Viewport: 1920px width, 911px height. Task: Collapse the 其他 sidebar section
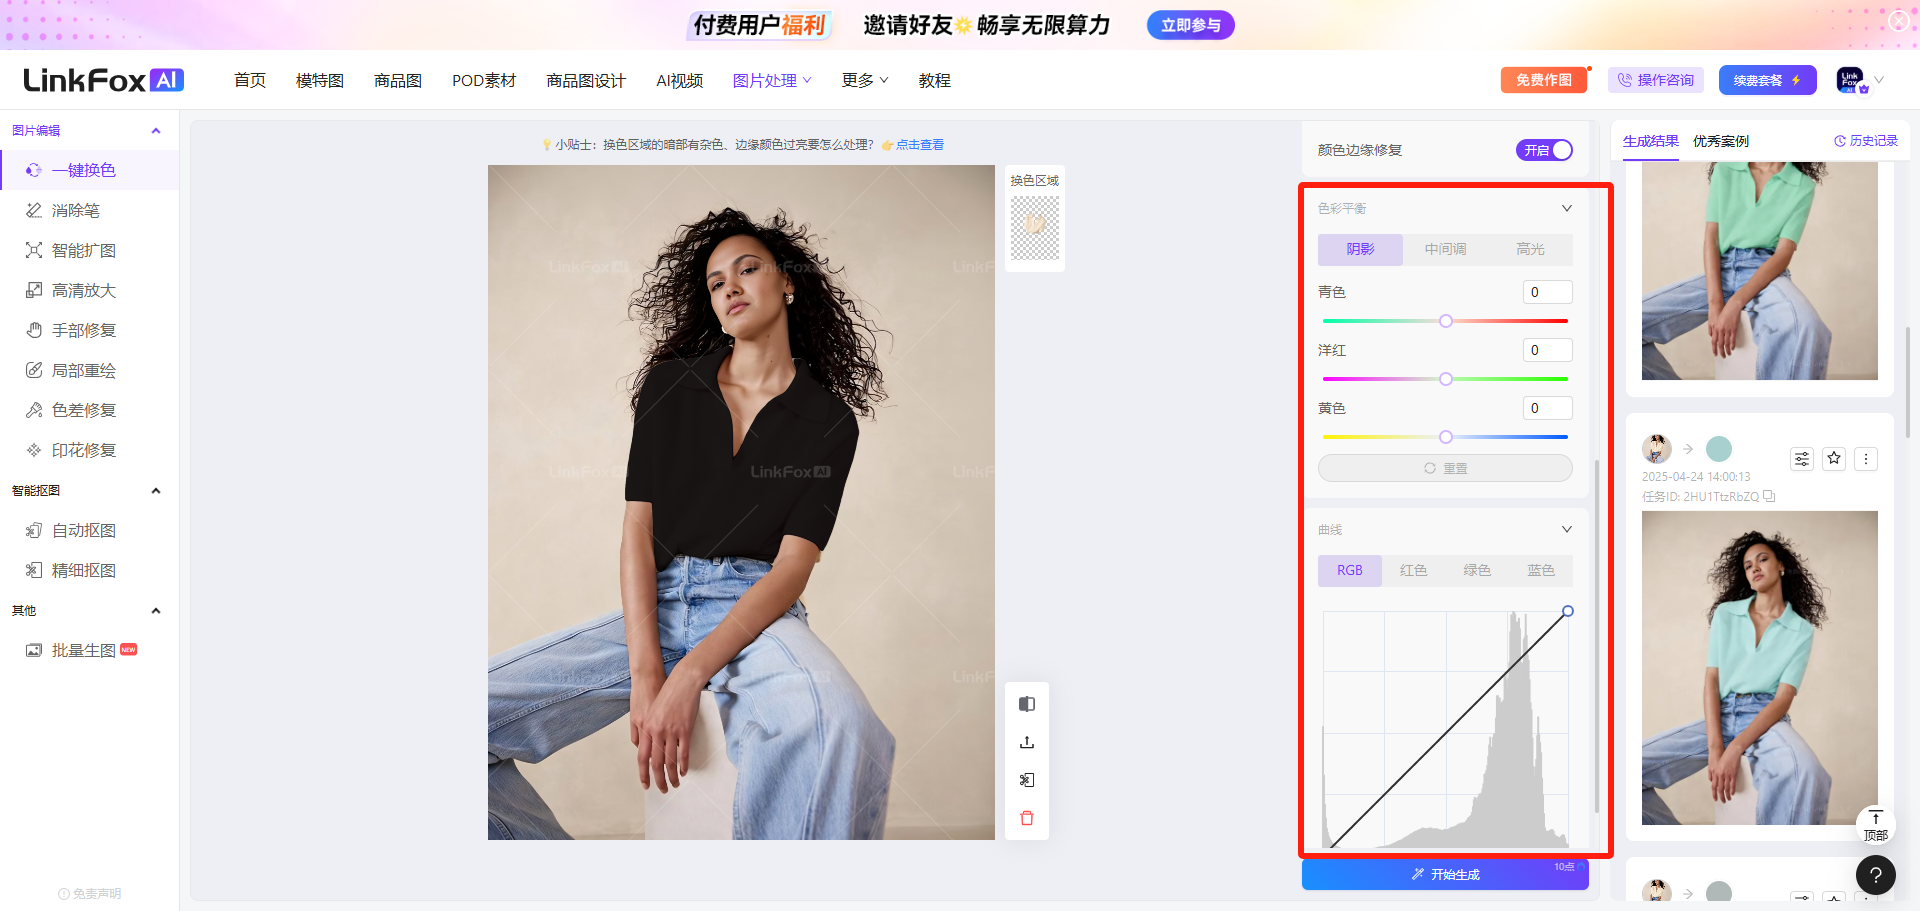(x=156, y=611)
